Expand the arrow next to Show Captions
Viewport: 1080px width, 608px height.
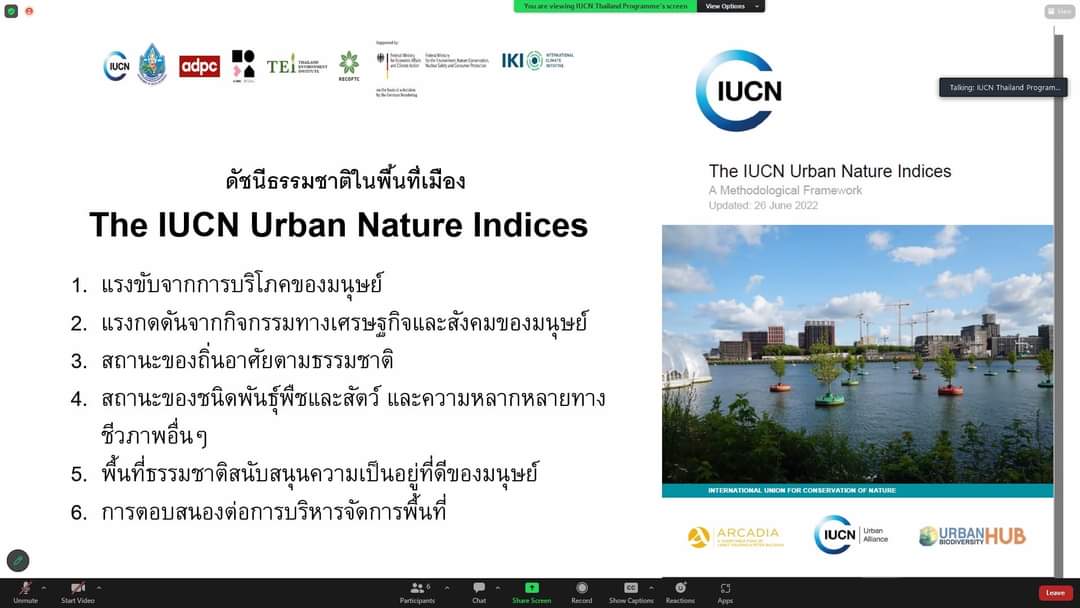[651, 588]
